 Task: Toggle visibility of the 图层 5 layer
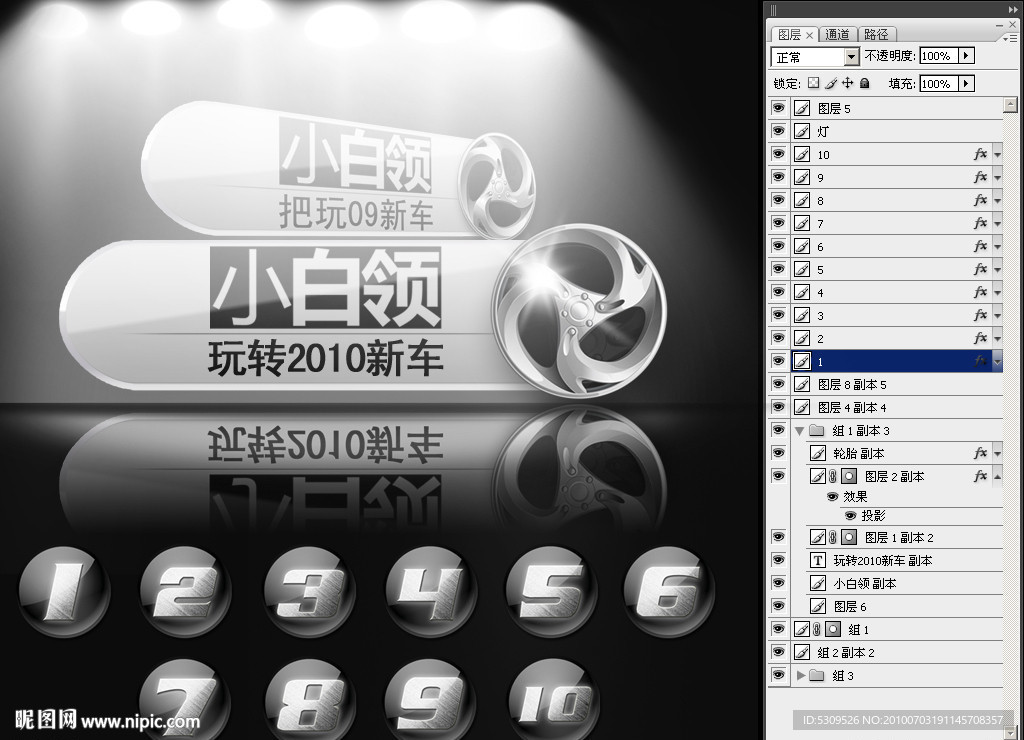(x=778, y=108)
